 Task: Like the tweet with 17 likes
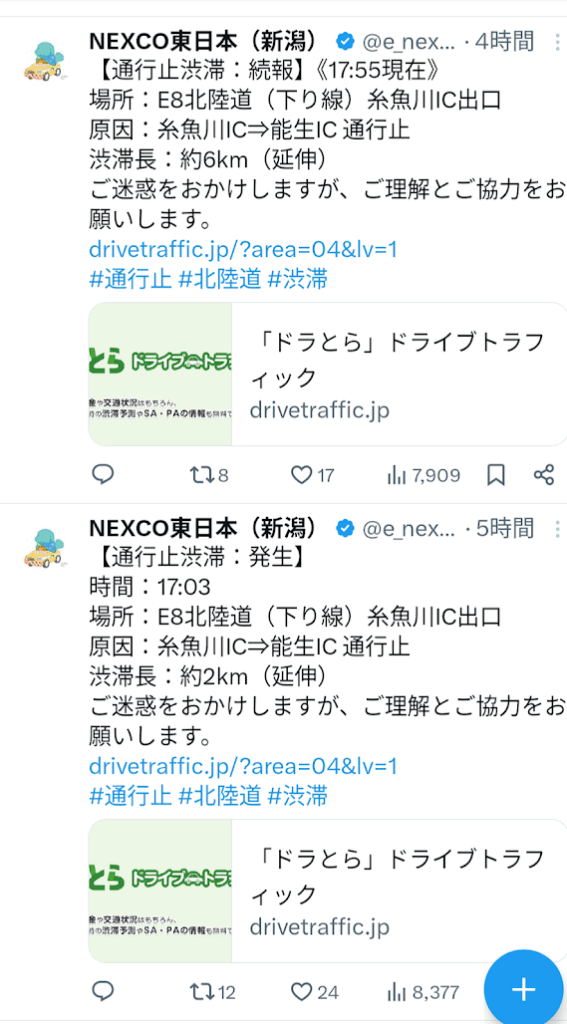[312, 475]
